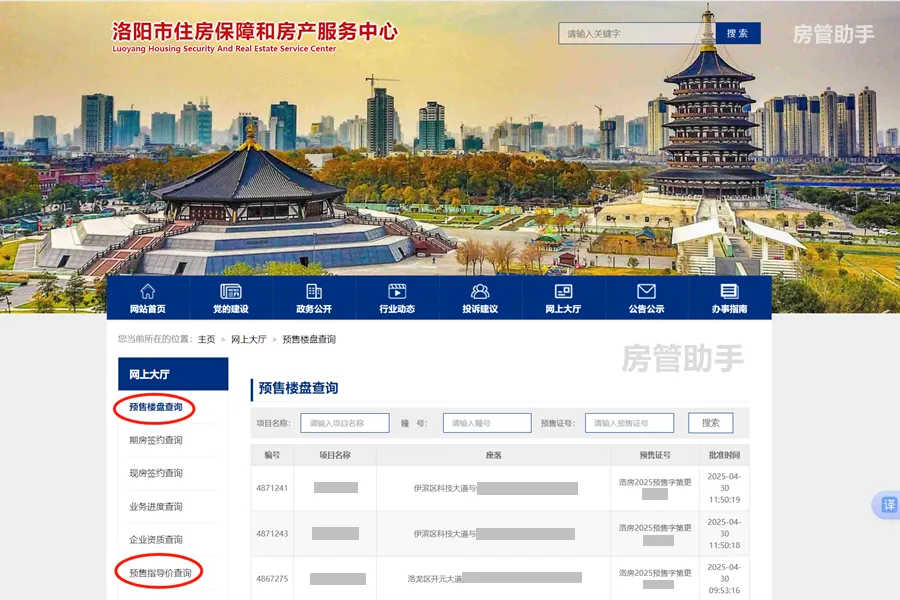Click the 投诉建议 people icon
The image size is (900, 600).
[480, 291]
